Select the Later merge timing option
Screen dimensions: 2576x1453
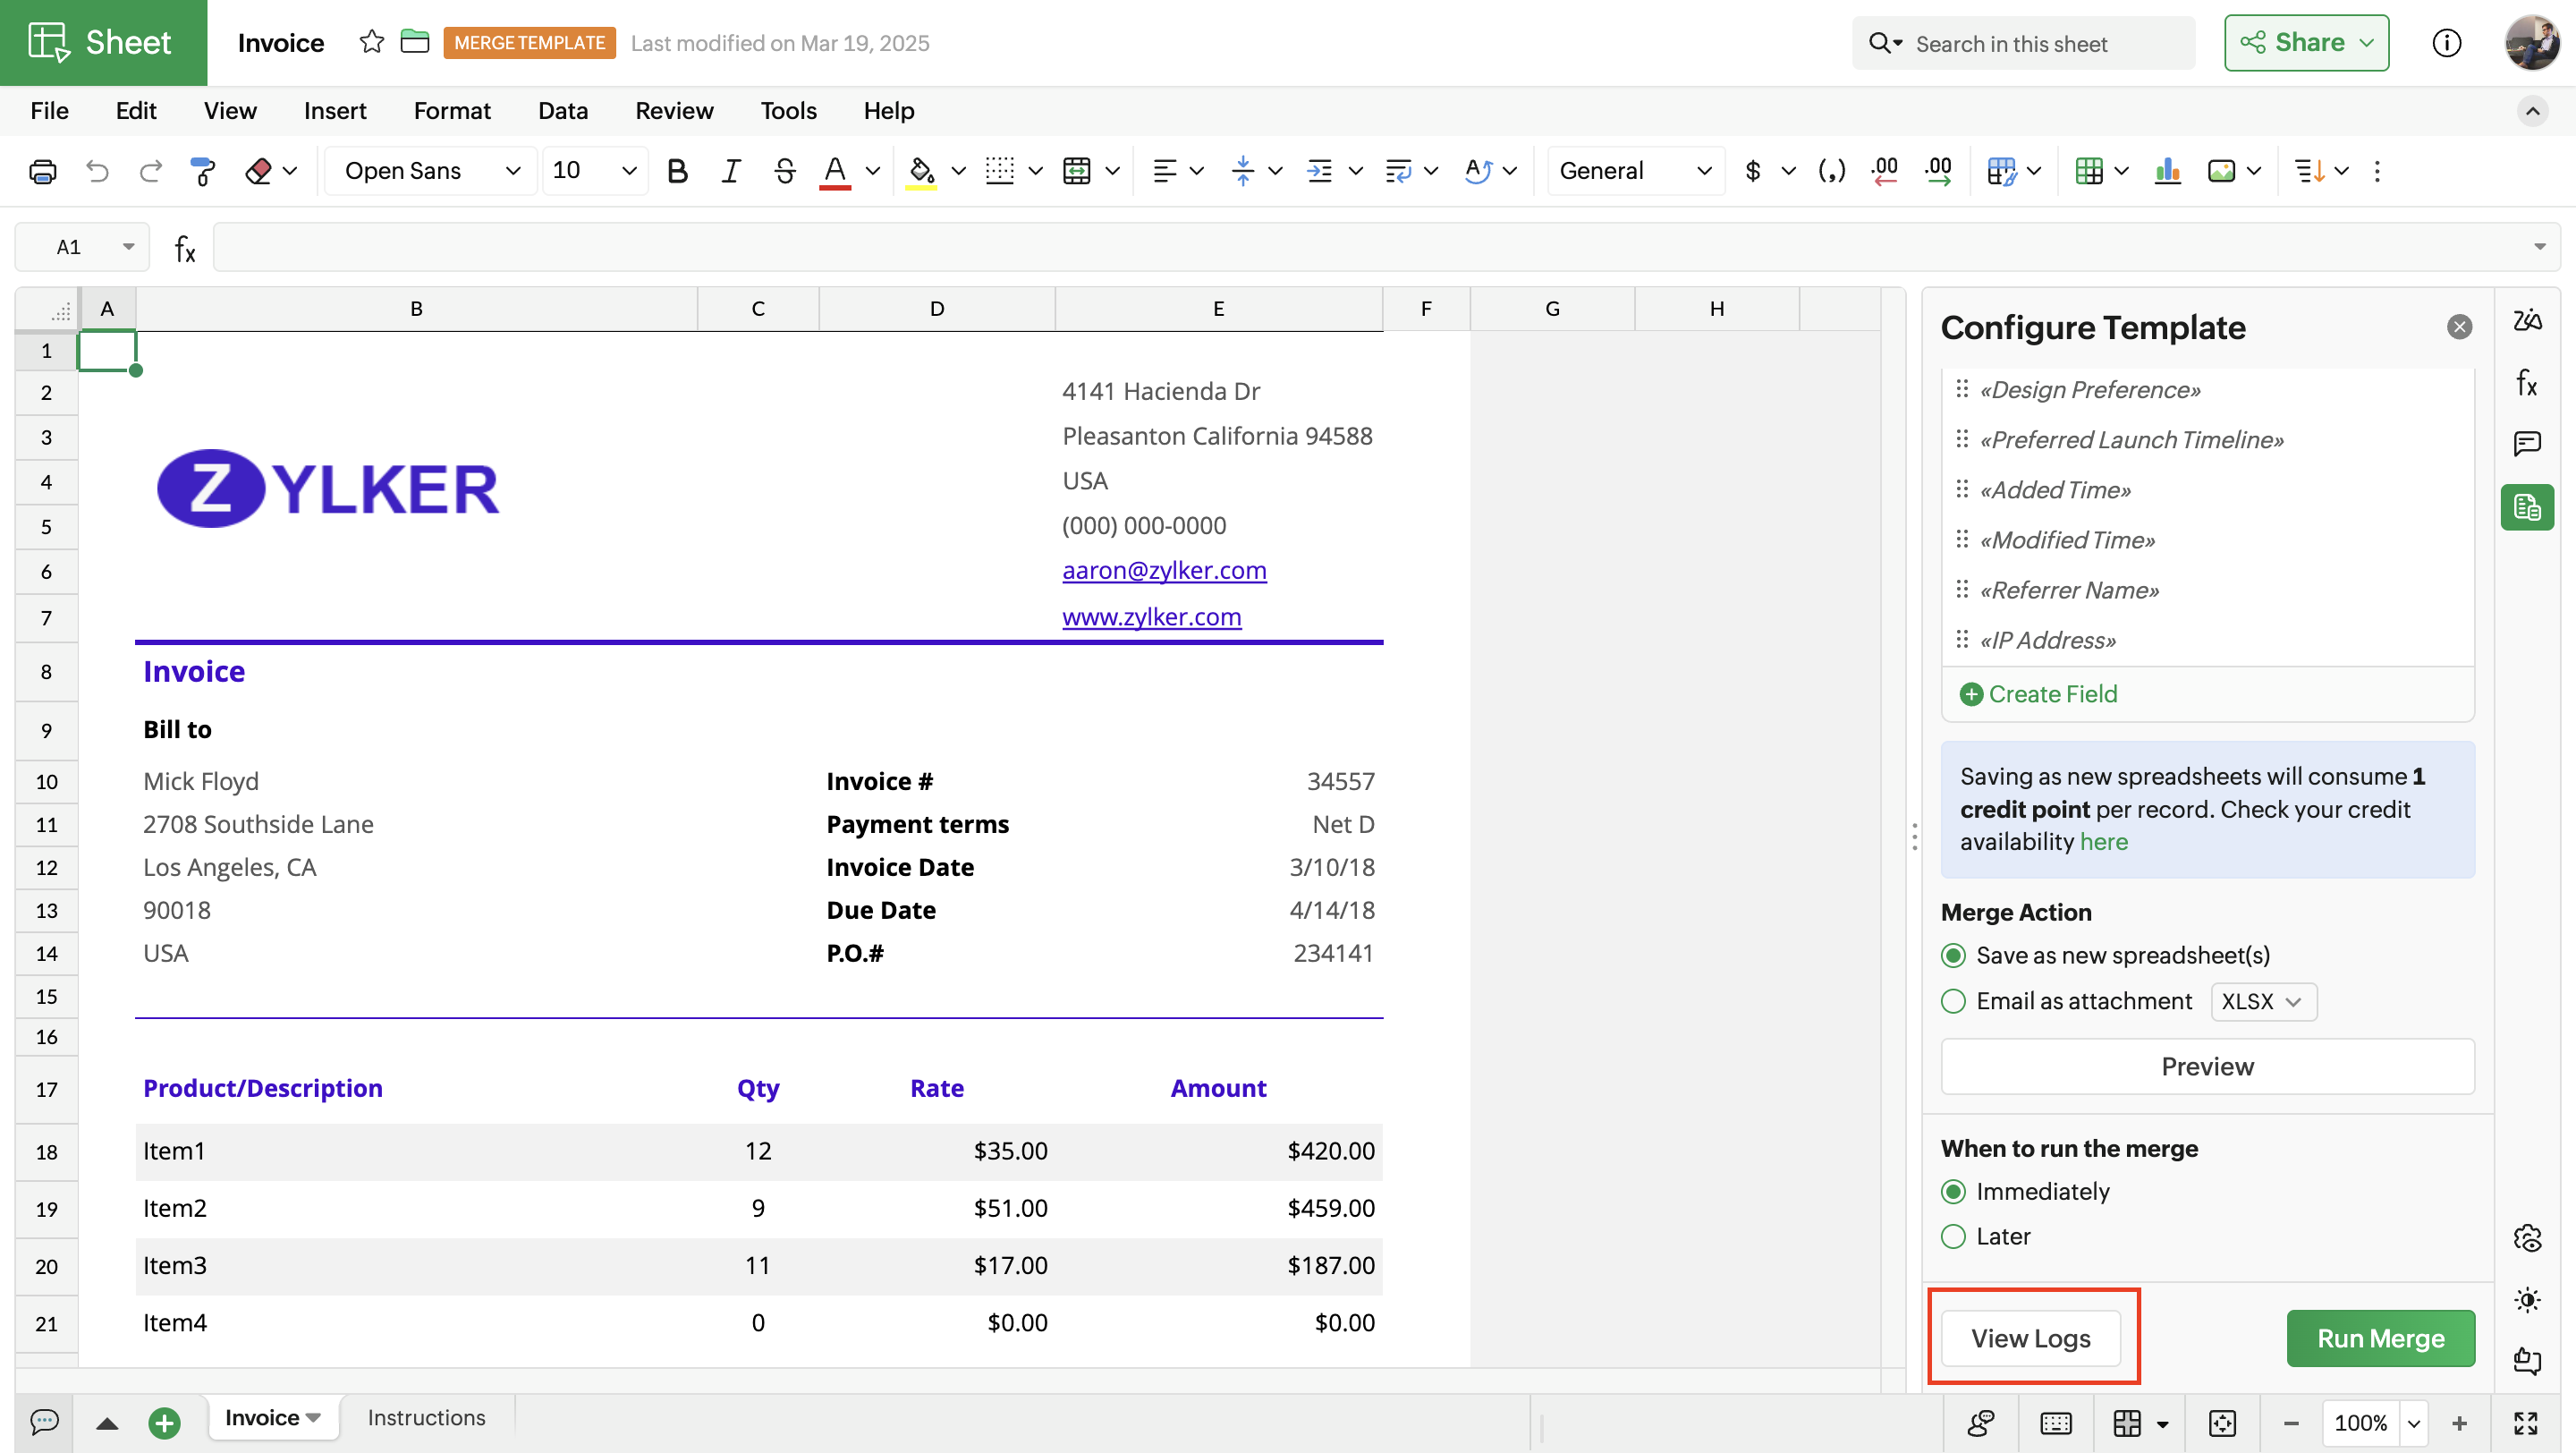(1953, 1236)
